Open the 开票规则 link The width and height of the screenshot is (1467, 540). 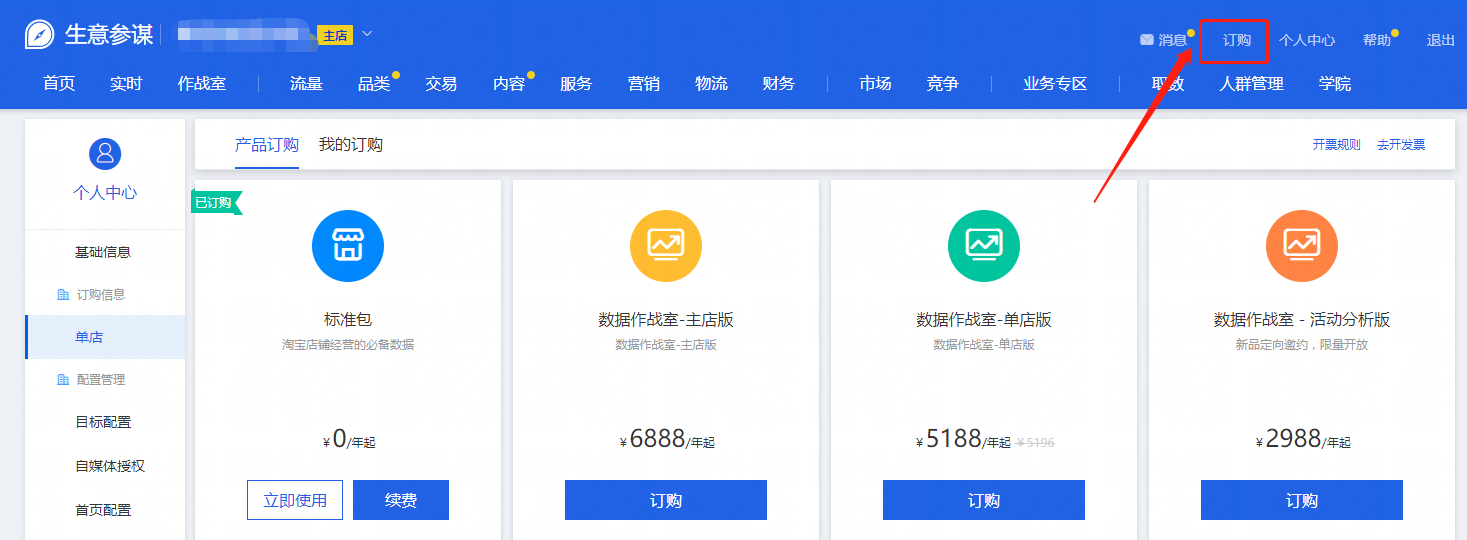tap(1336, 145)
